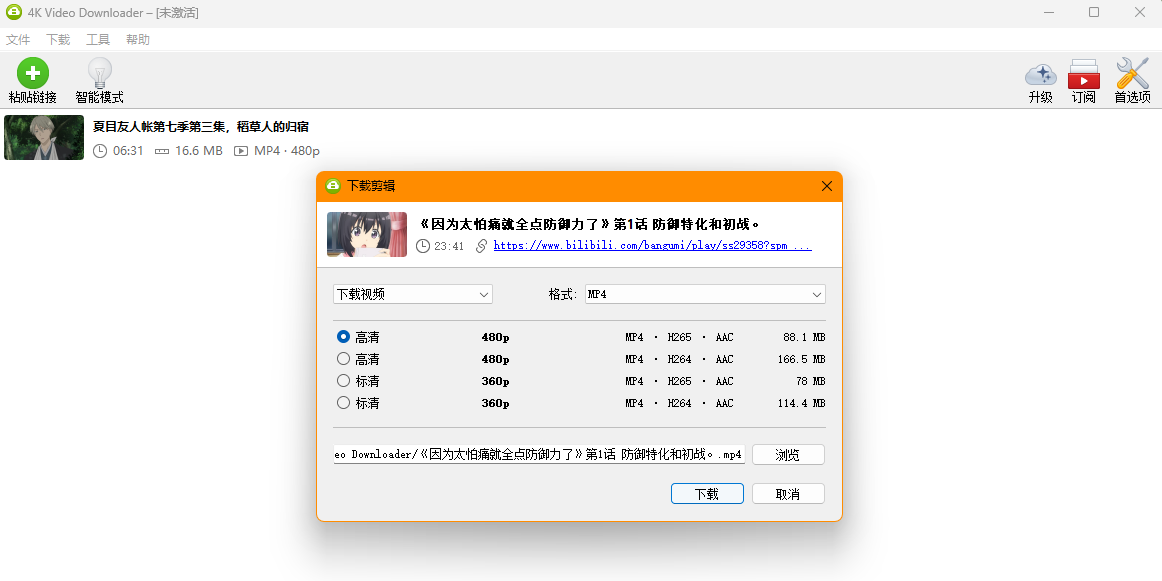Click the dialog's anime video thumbnail

(367, 234)
